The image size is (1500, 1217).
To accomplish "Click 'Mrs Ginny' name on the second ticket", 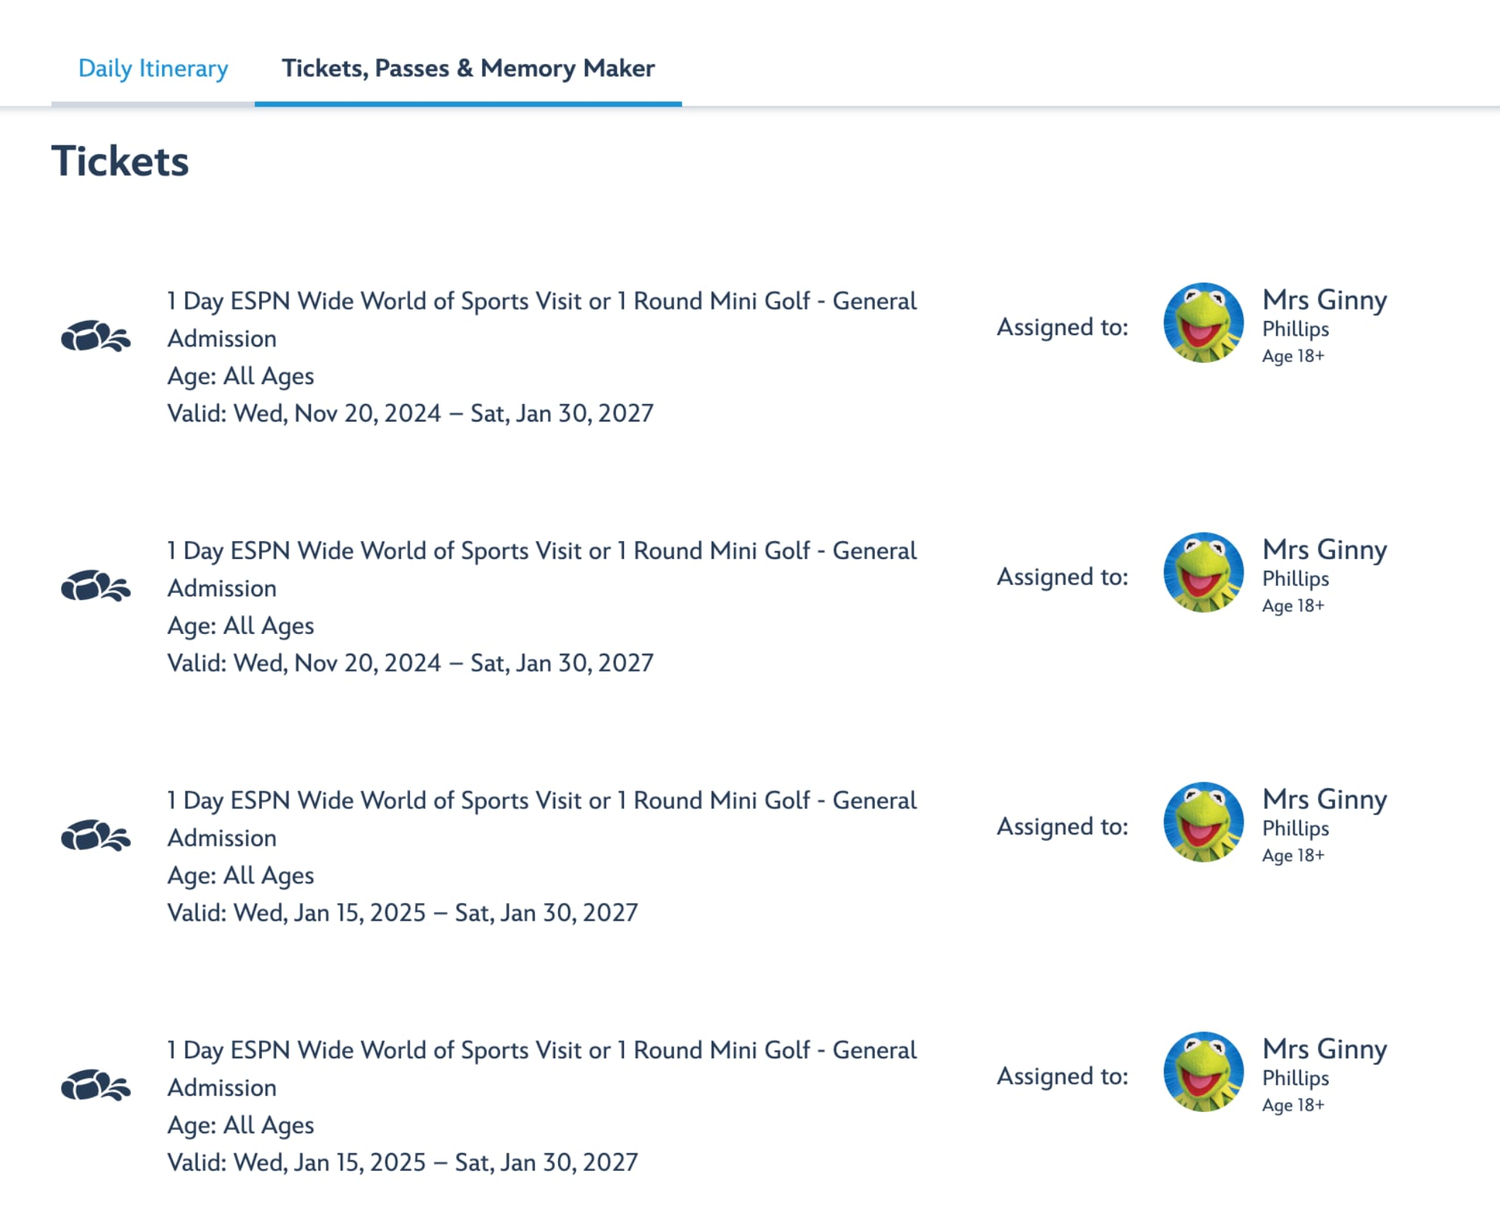I will point(1325,550).
